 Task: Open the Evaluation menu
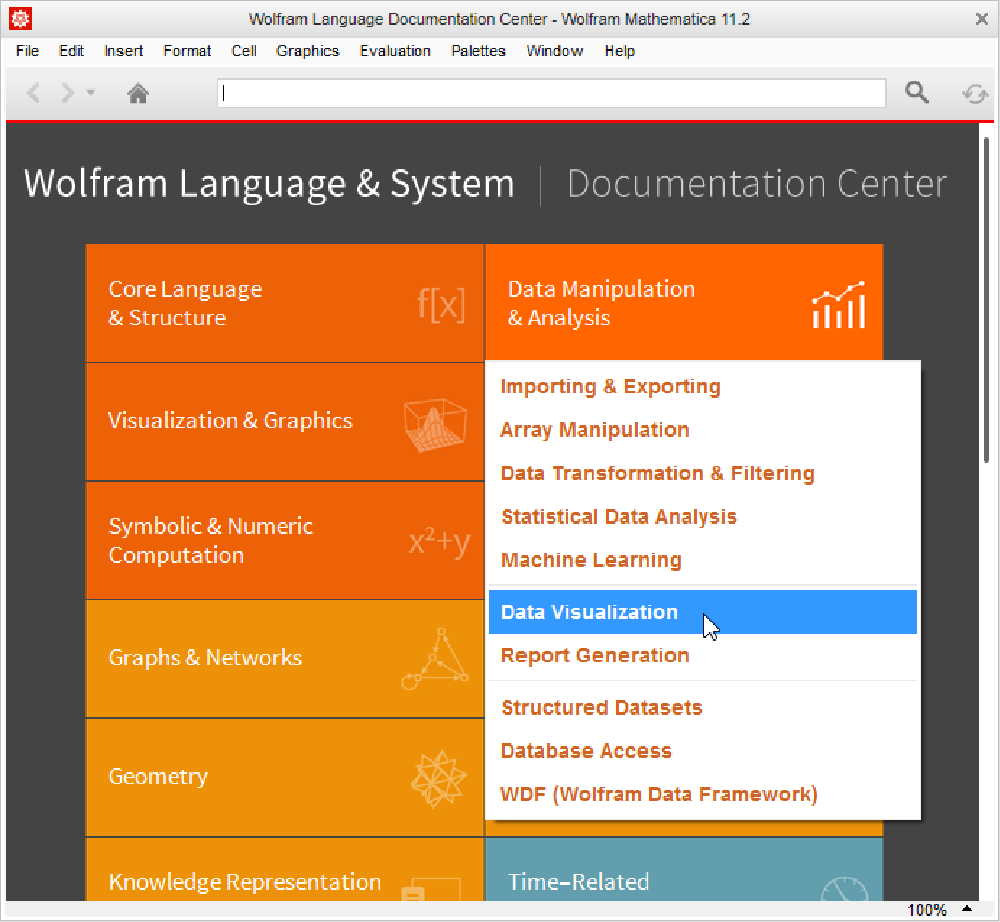[395, 51]
